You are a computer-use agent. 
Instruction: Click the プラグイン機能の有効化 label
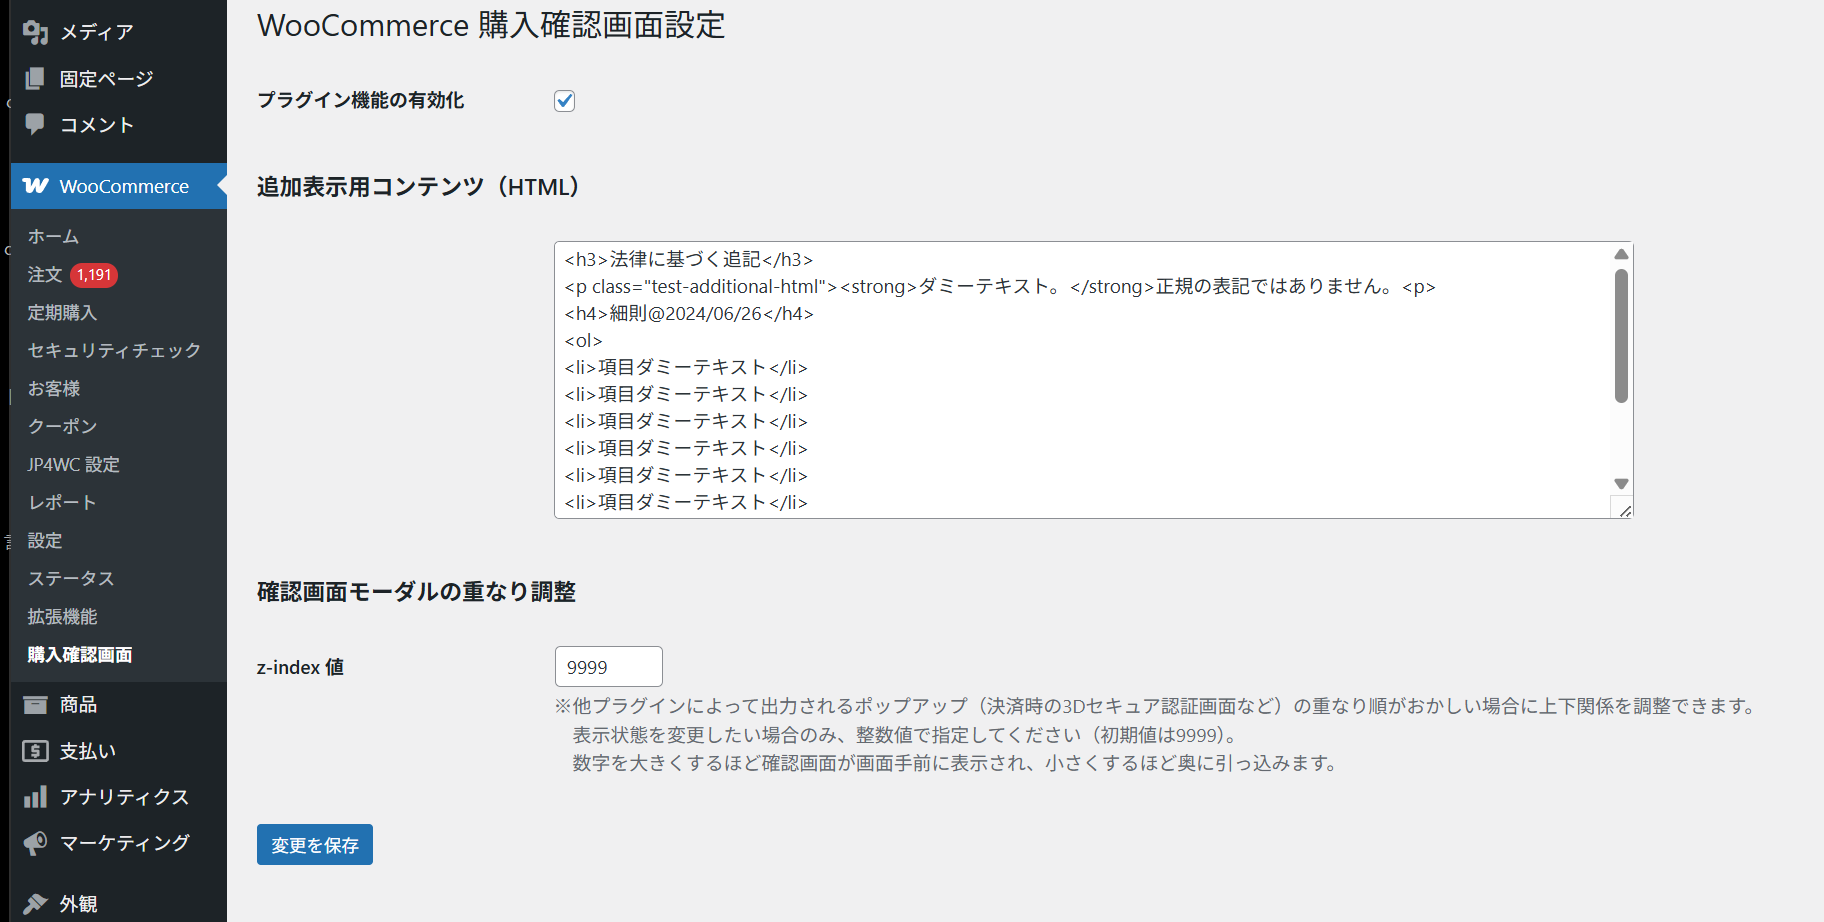click(361, 100)
